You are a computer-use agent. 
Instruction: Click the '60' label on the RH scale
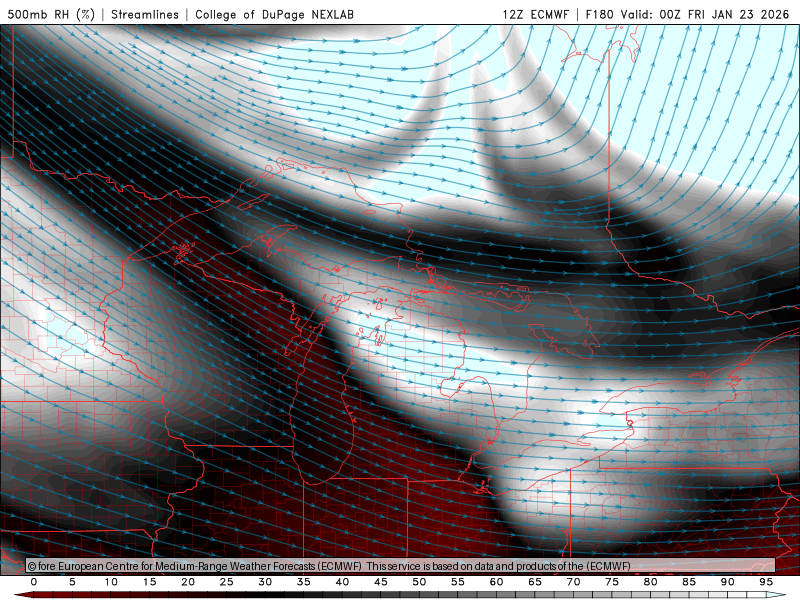pos(496,582)
